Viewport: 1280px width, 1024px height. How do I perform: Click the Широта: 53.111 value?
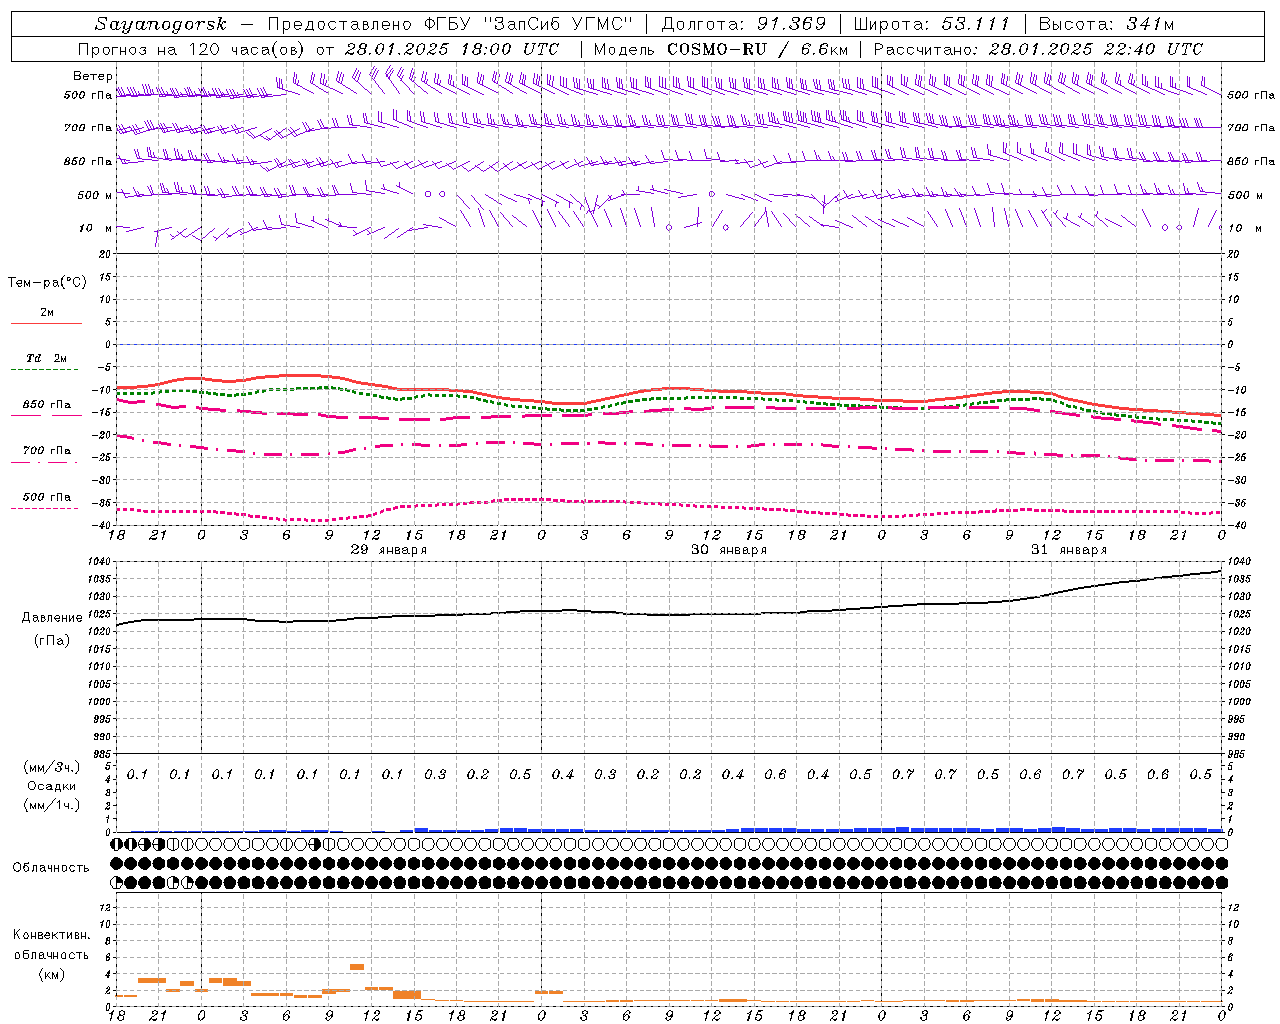coord(930,24)
